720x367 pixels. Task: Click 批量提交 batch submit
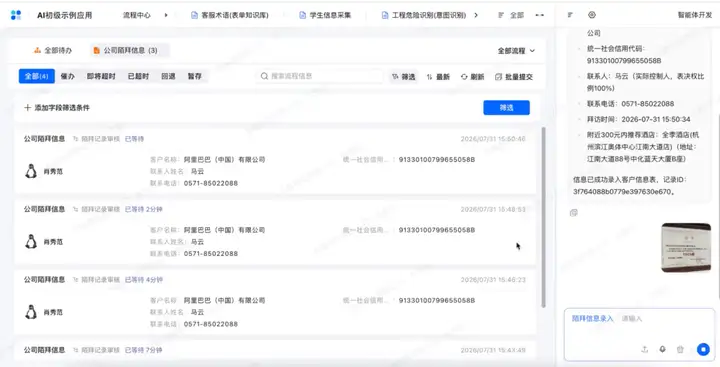[x=514, y=77]
